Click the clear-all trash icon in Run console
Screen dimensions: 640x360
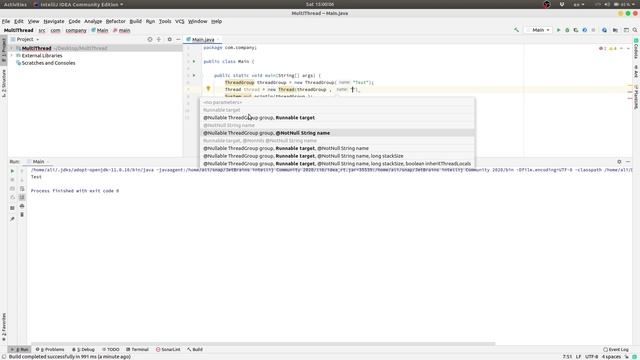click(22, 215)
